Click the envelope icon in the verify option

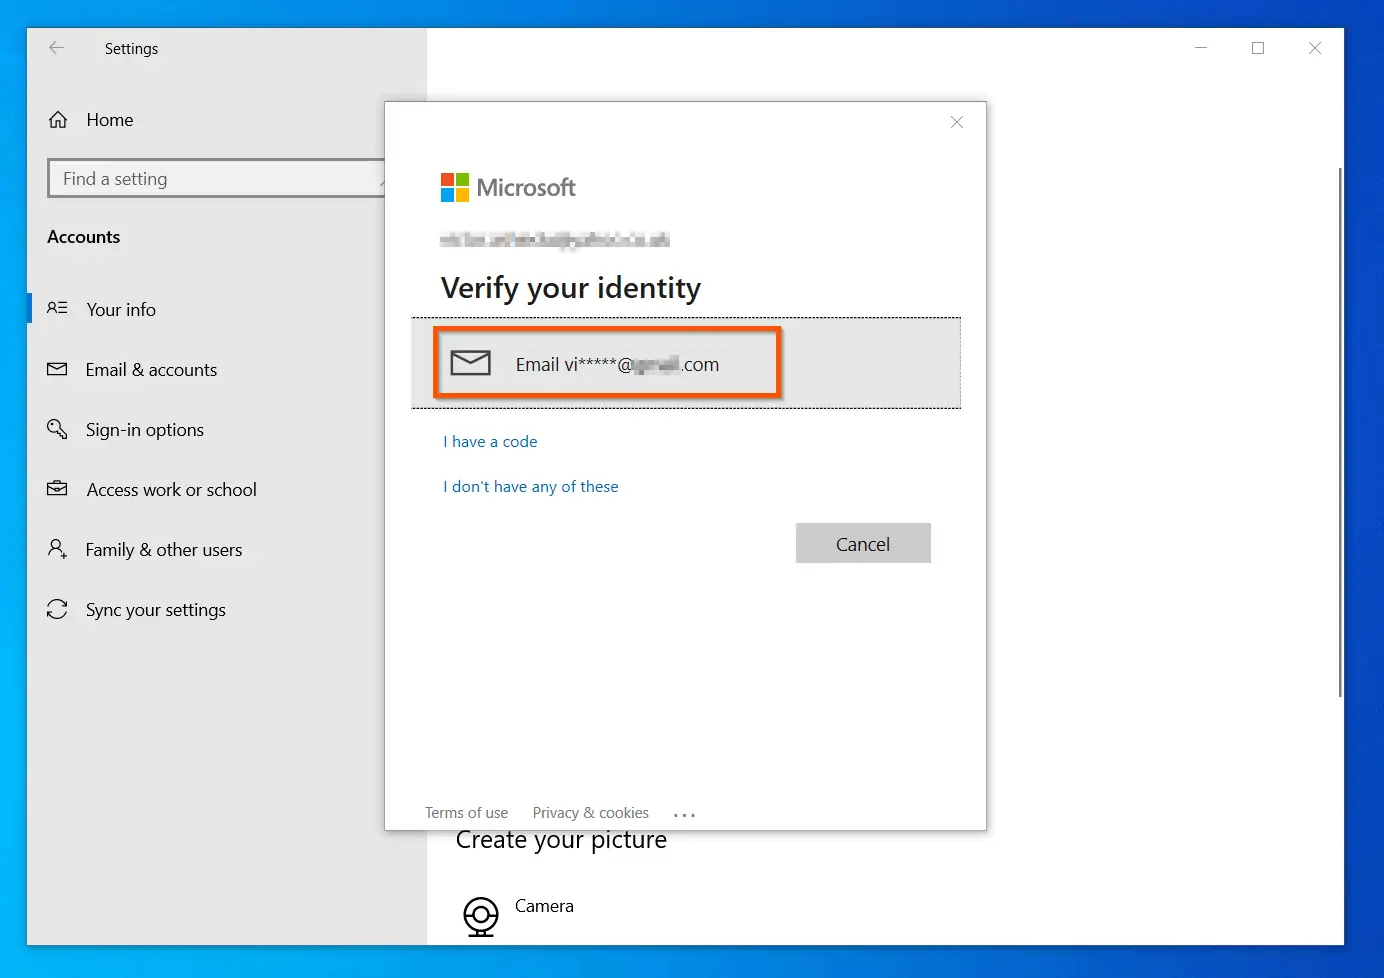[x=471, y=363]
